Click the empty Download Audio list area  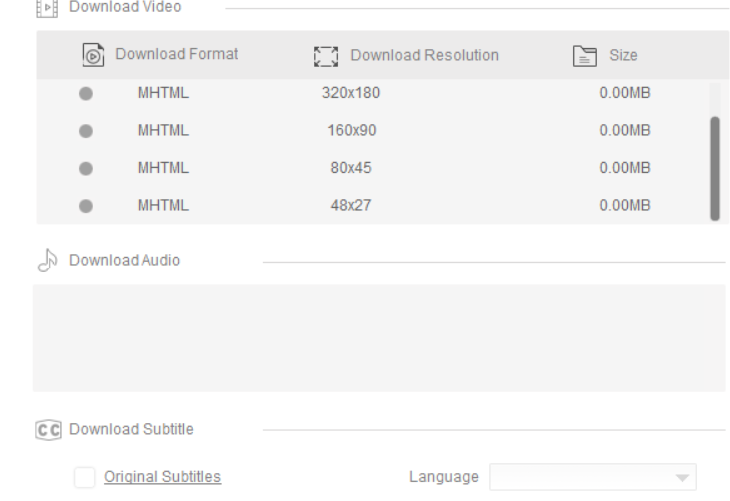coord(379,337)
